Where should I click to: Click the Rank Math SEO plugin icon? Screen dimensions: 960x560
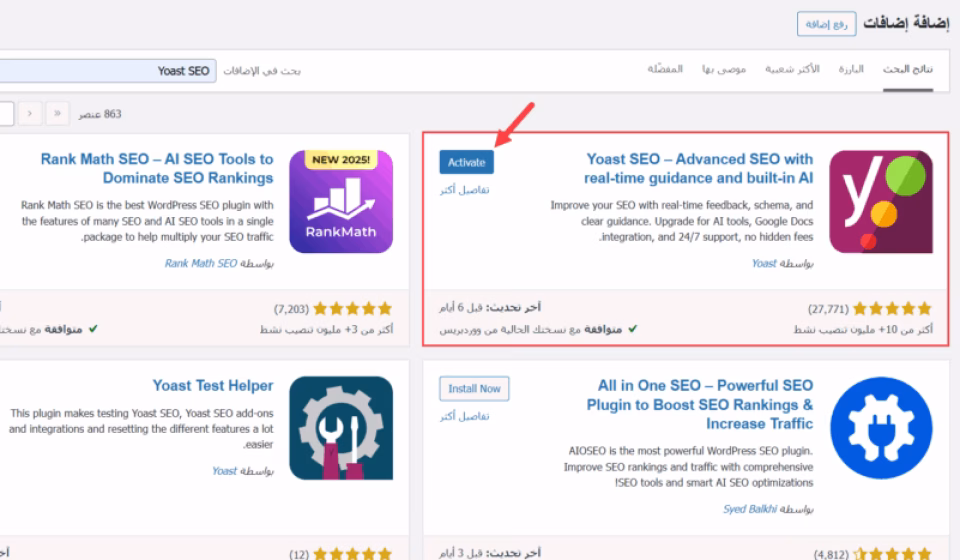[x=340, y=202]
